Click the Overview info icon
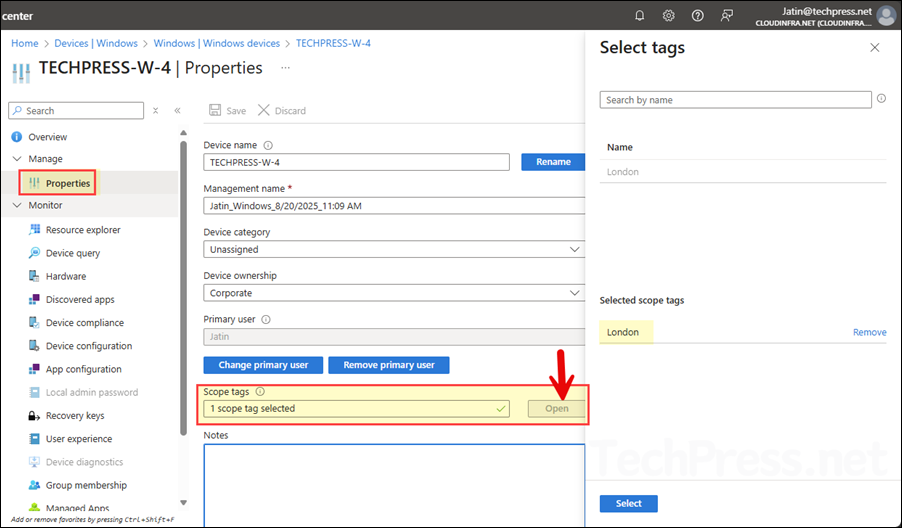 [x=17, y=137]
